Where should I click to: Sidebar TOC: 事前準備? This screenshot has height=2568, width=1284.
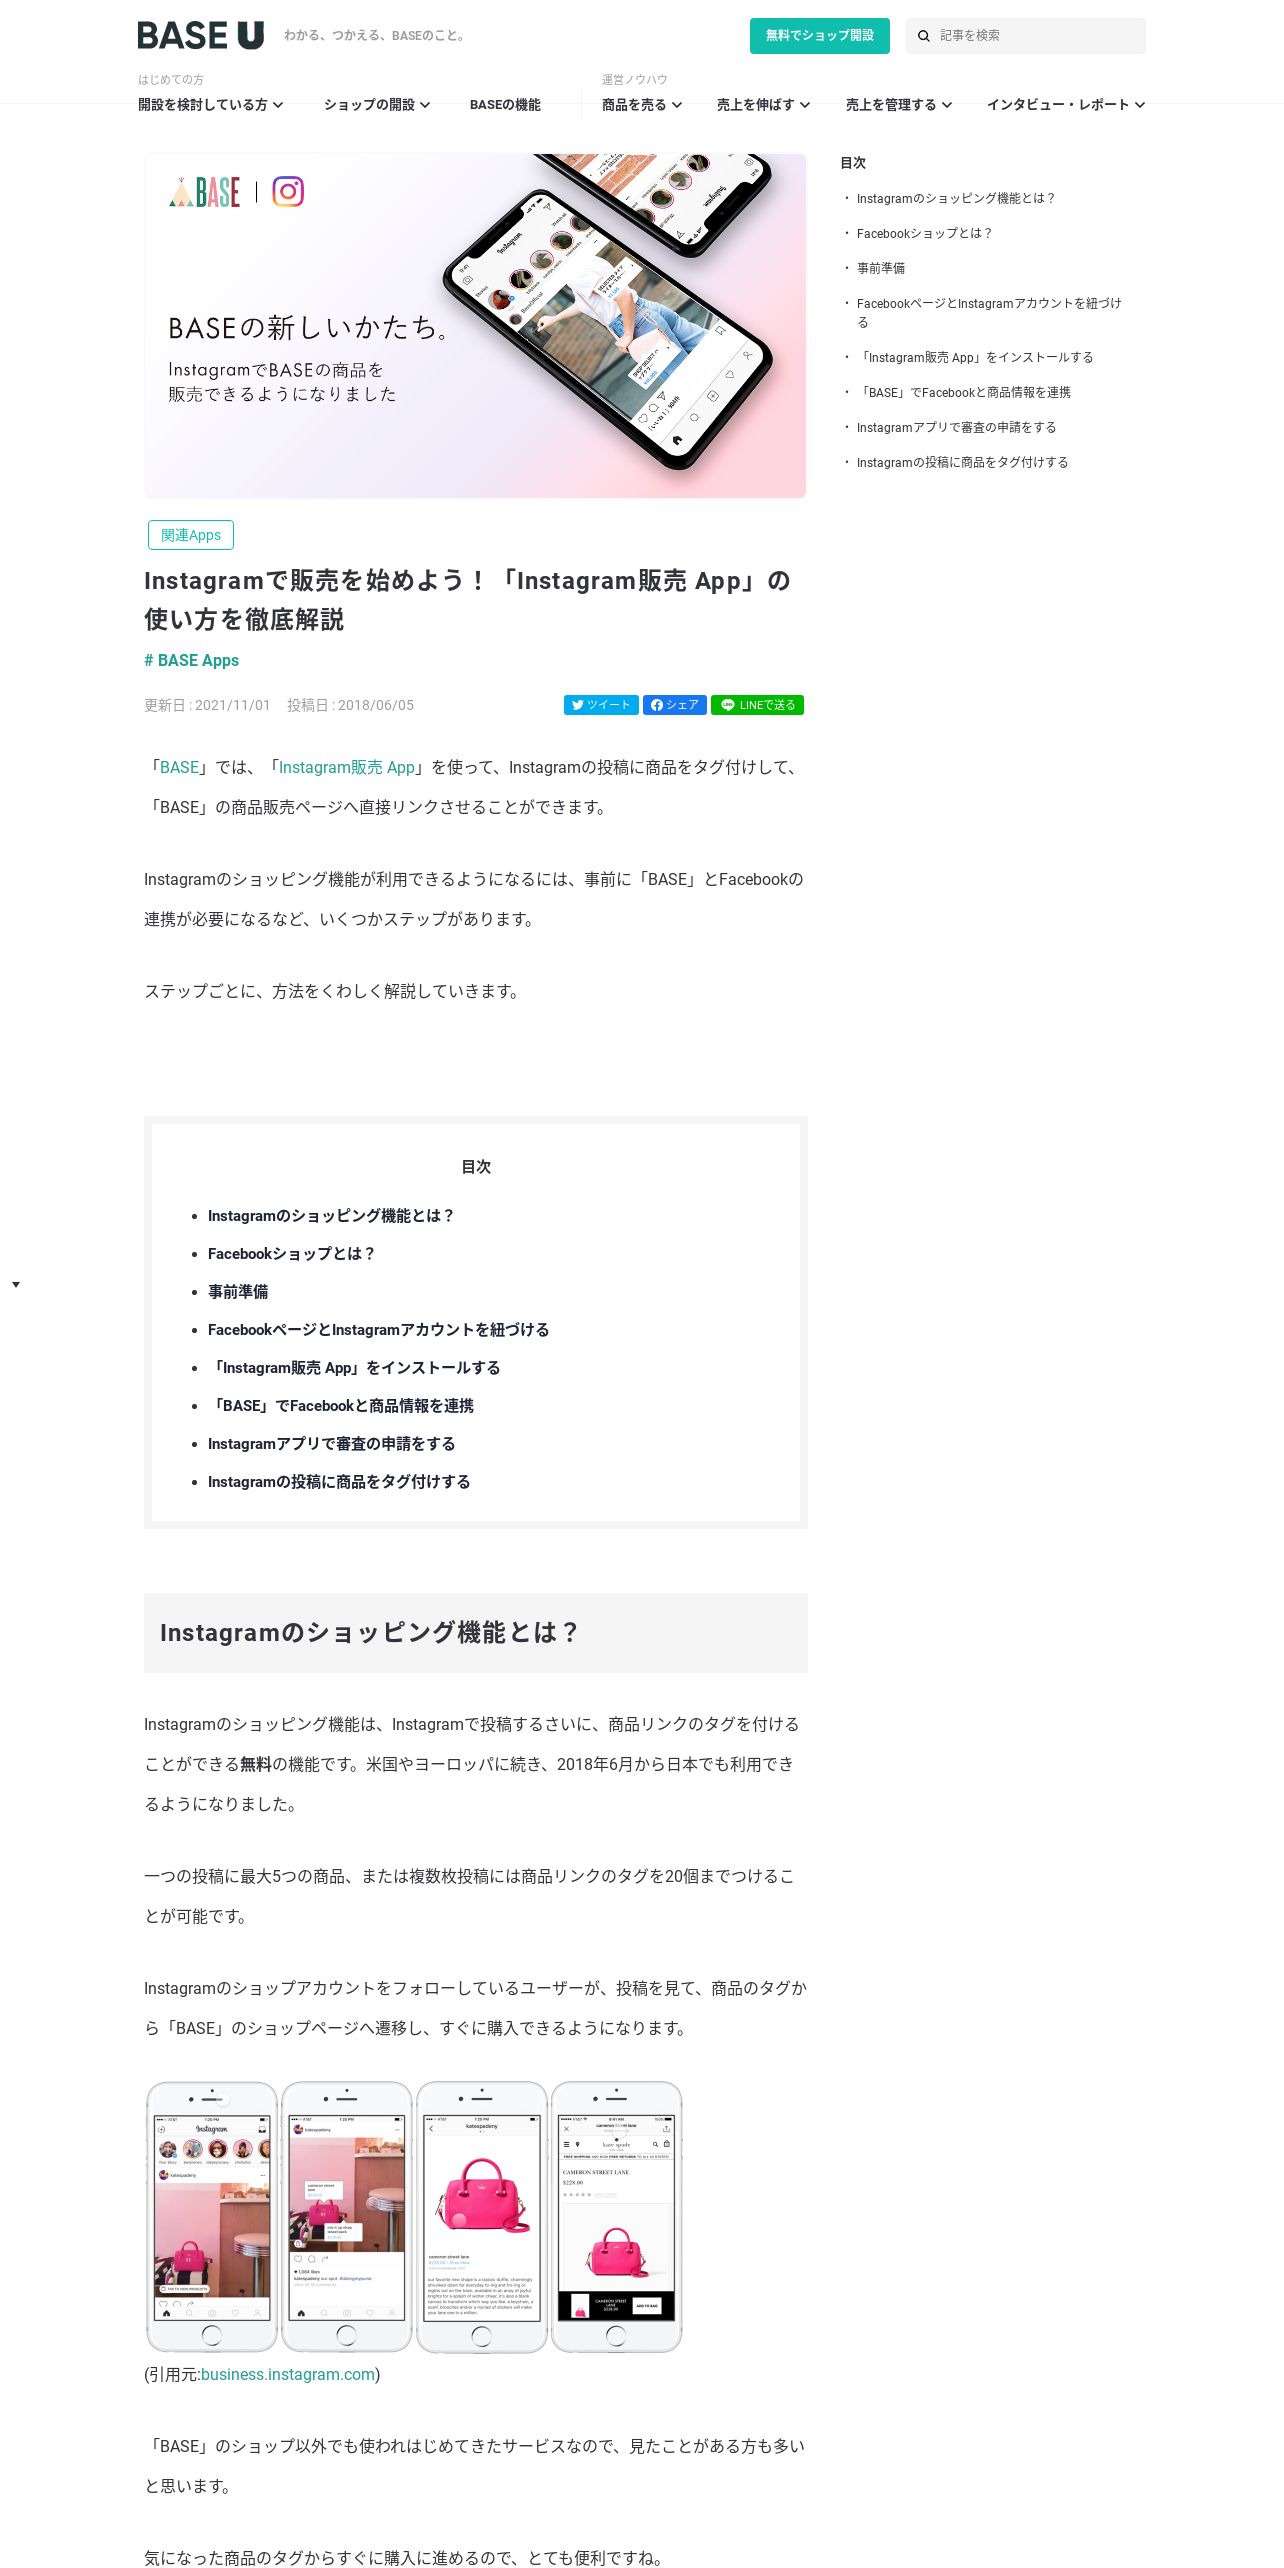pyautogui.click(x=881, y=269)
